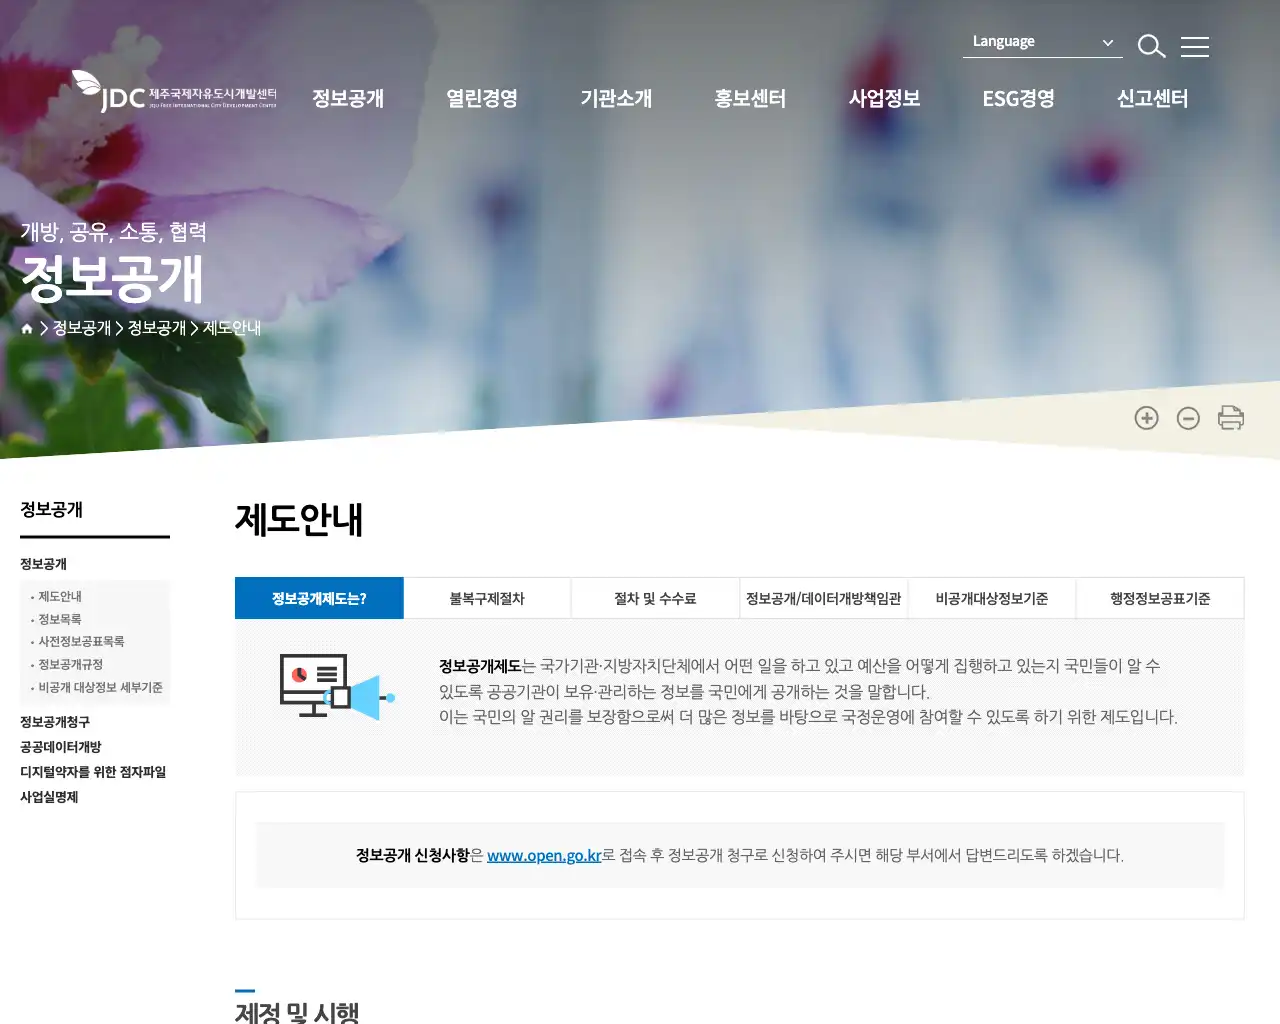Click the 제도안내 page heading
The image size is (1280, 1024).
click(x=299, y=520)
